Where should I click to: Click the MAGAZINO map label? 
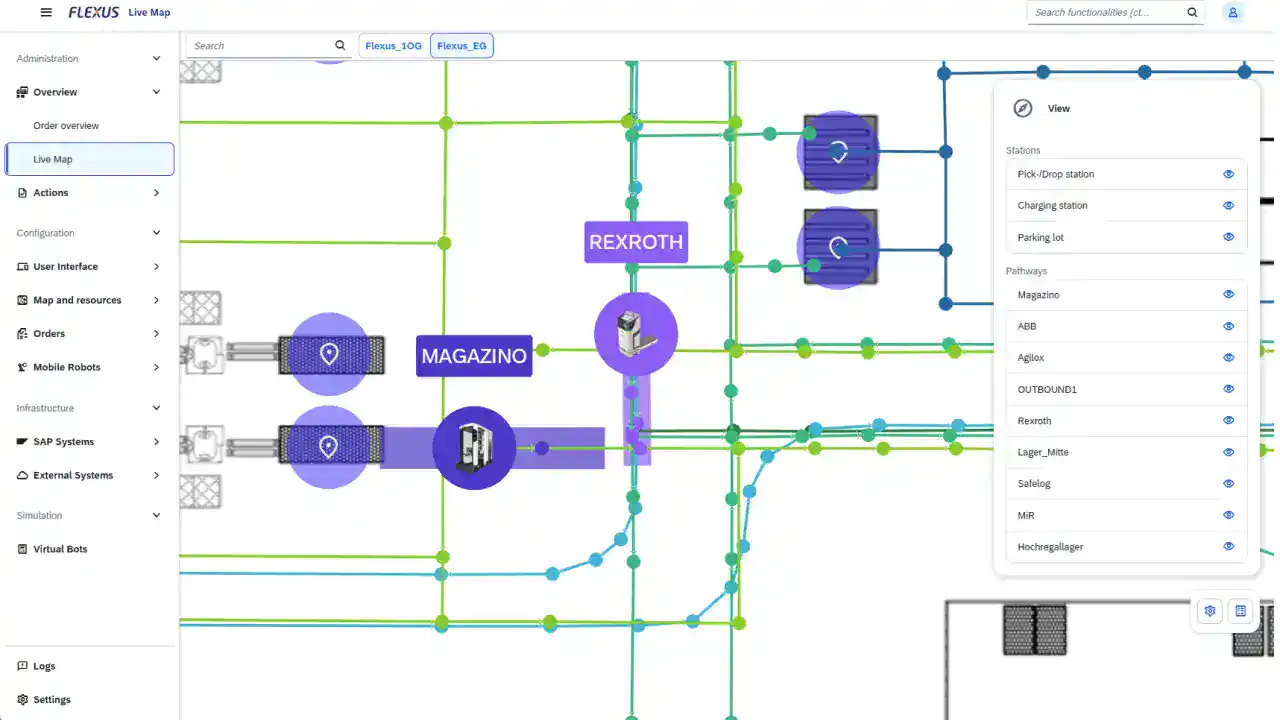pyautogui.click(x=474, y=356)
